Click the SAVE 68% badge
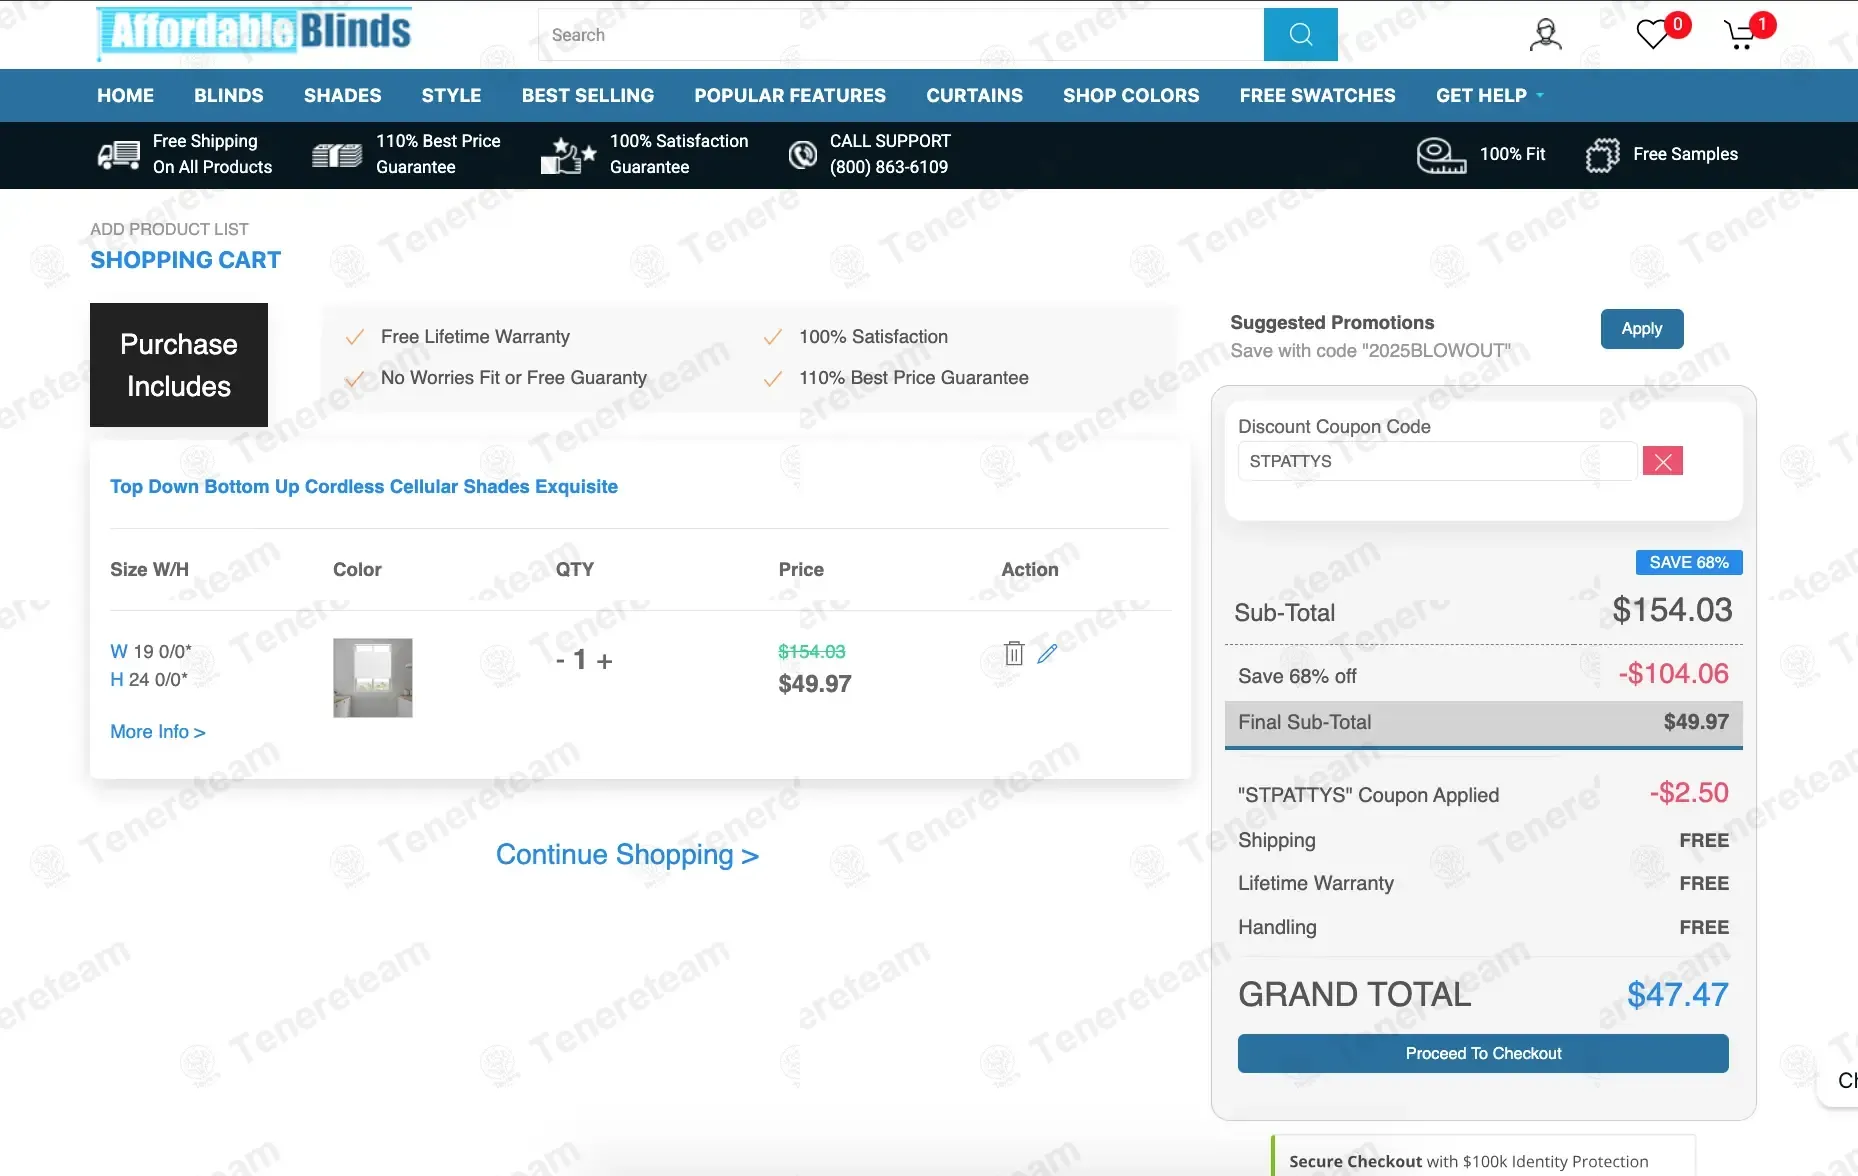Image resolution: width=1858 pixels, height=1176 pixels. (x=1689, y=562)
